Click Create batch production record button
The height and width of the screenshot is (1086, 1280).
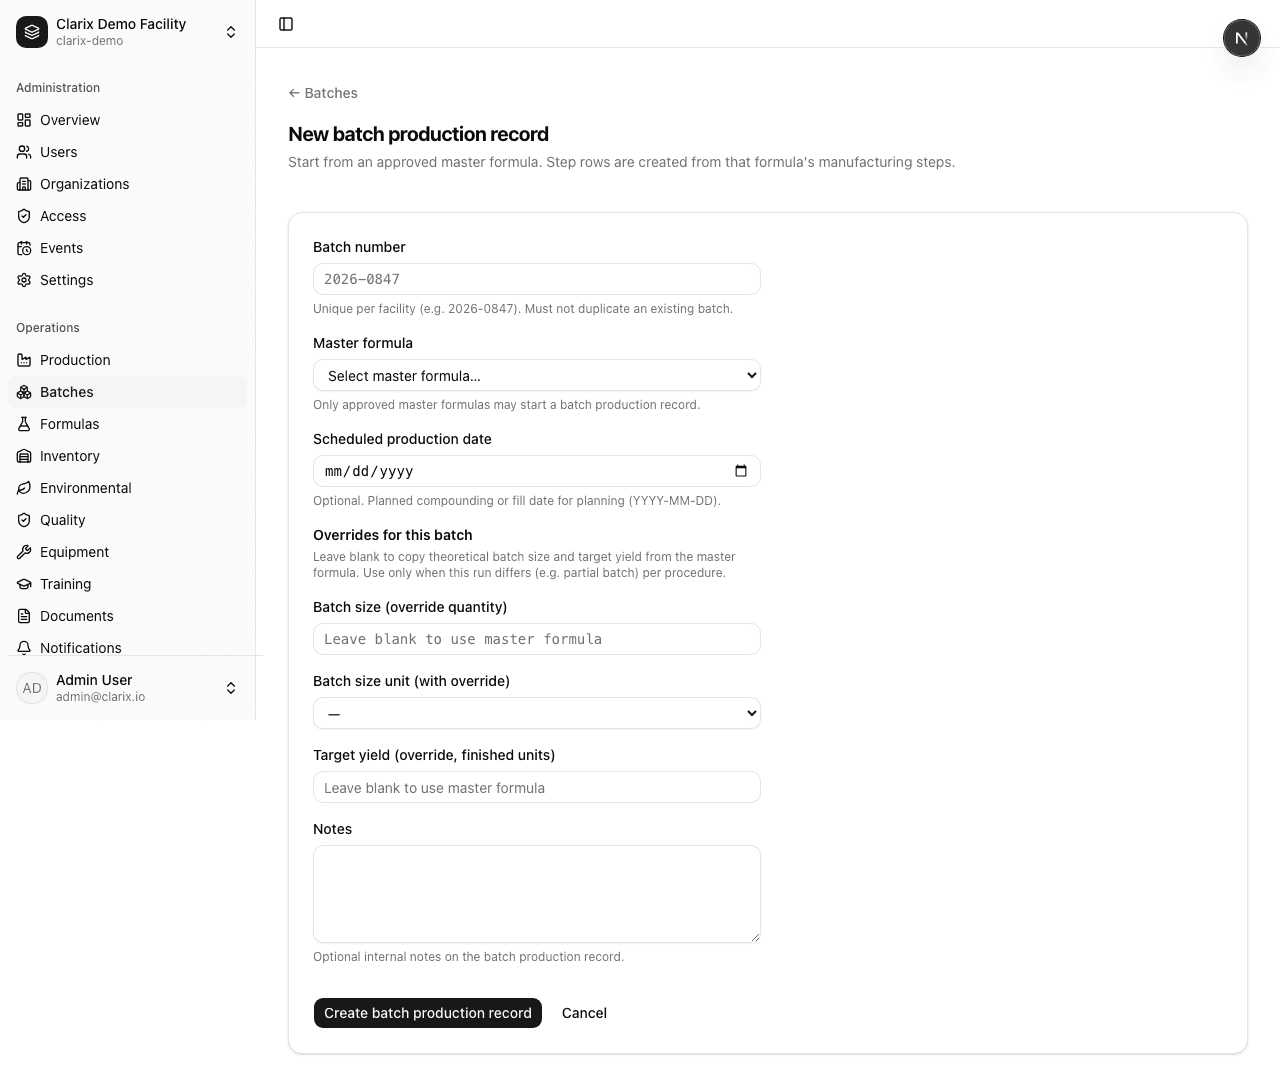(x=428, y=1013)
